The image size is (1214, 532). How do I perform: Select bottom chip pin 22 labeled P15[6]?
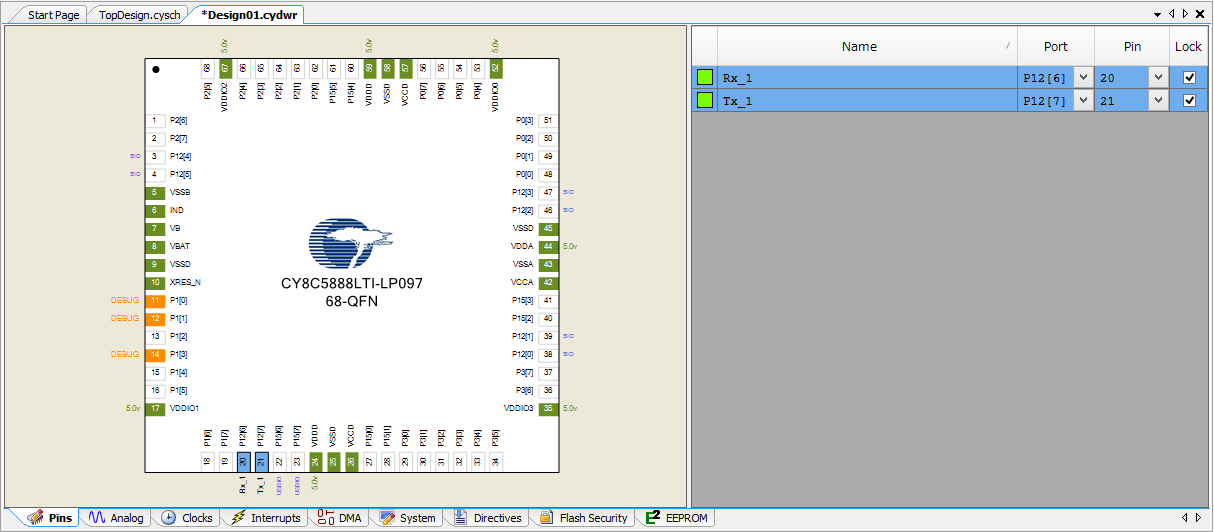click(279, 461)
